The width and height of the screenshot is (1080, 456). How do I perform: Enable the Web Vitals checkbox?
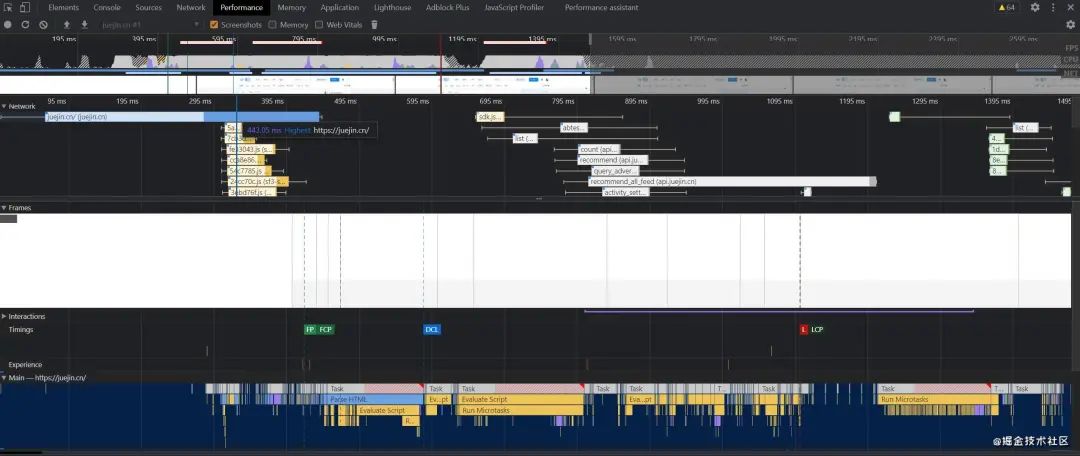point(319,25)
